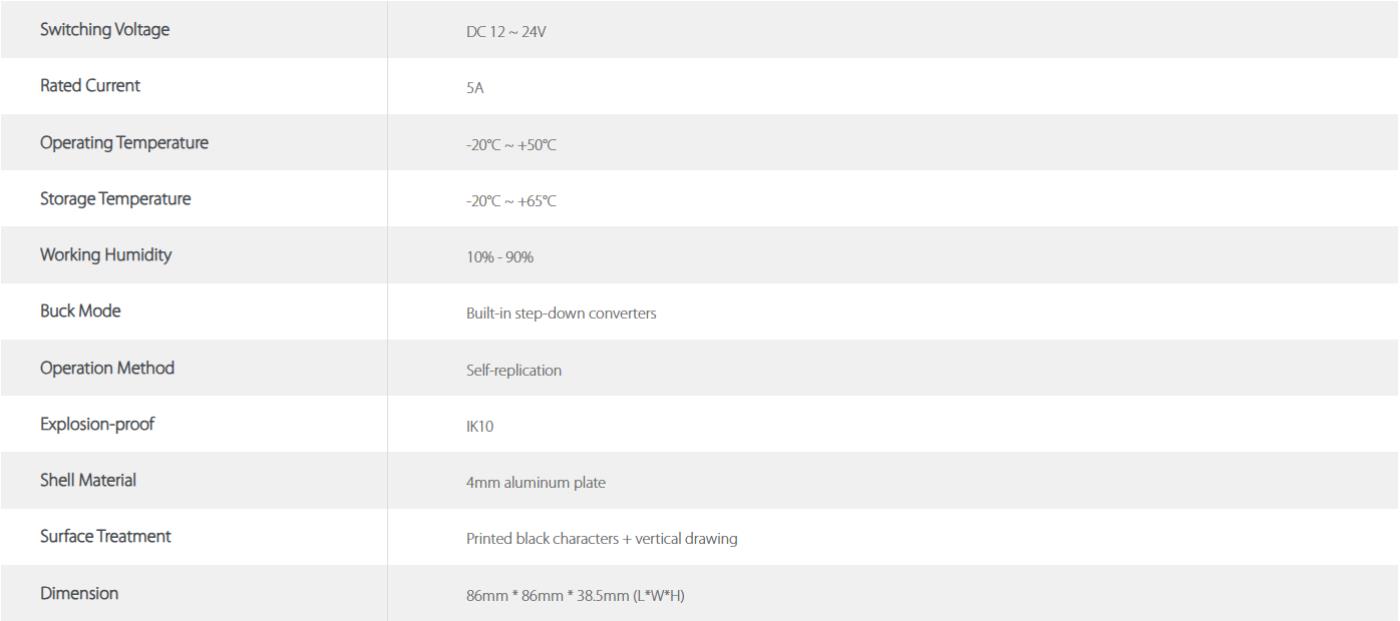This screenshot has width=1400, height=621.
Task: Select the Shell Material label
Action: (88, 480)
